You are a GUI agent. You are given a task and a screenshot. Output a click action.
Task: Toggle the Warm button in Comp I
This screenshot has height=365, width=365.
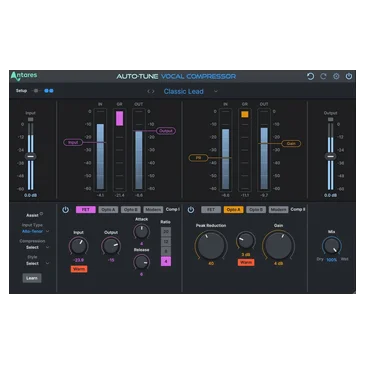pyautogui.click(x=79, y=269)
